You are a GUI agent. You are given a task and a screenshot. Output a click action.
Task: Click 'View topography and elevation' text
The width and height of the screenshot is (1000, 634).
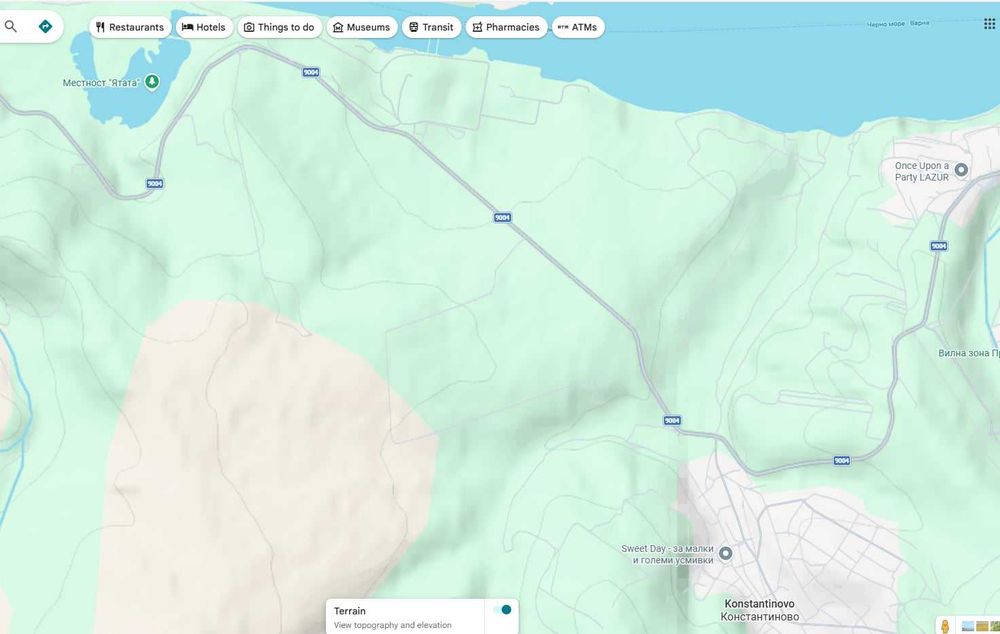[393, 625]
